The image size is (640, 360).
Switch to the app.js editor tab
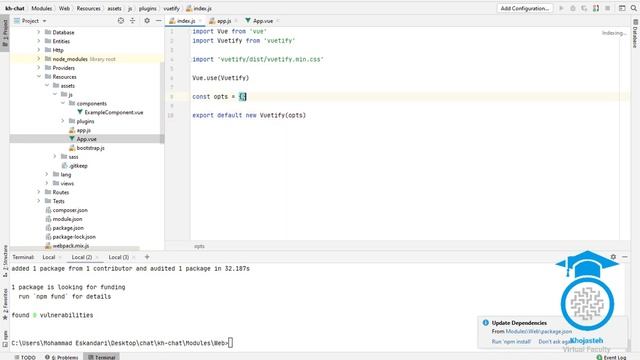(x=223, y=21)
